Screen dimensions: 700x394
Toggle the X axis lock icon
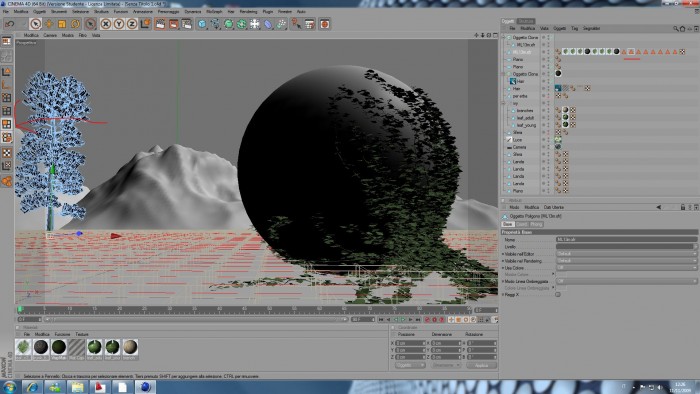pos(105,24)
